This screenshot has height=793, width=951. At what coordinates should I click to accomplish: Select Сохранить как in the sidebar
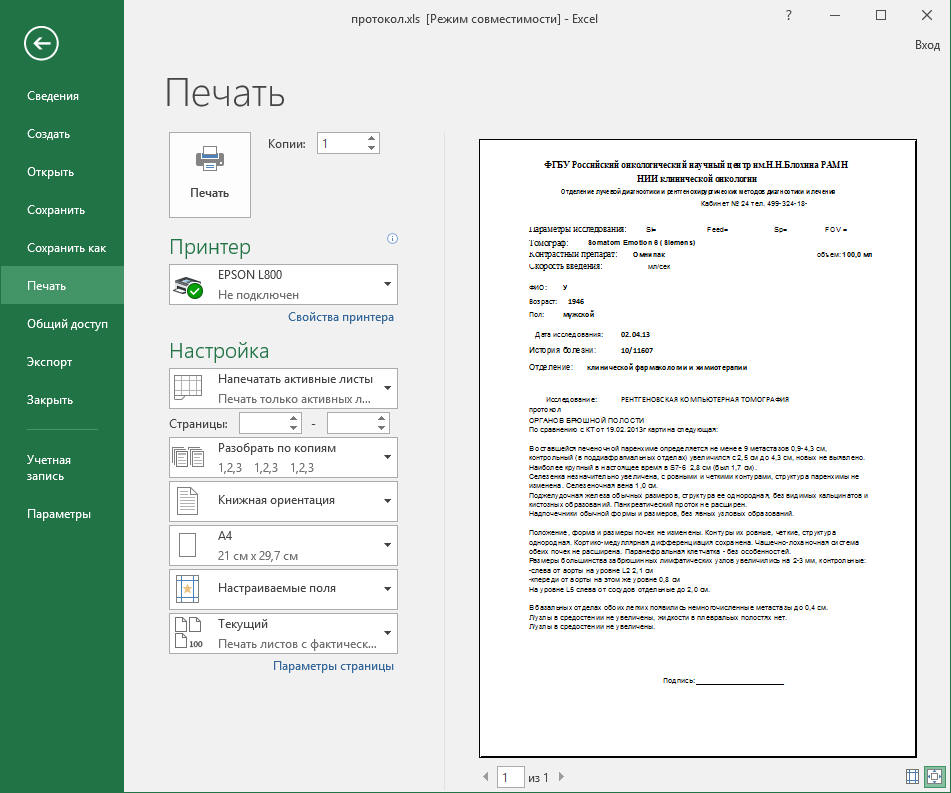(66, 248)
